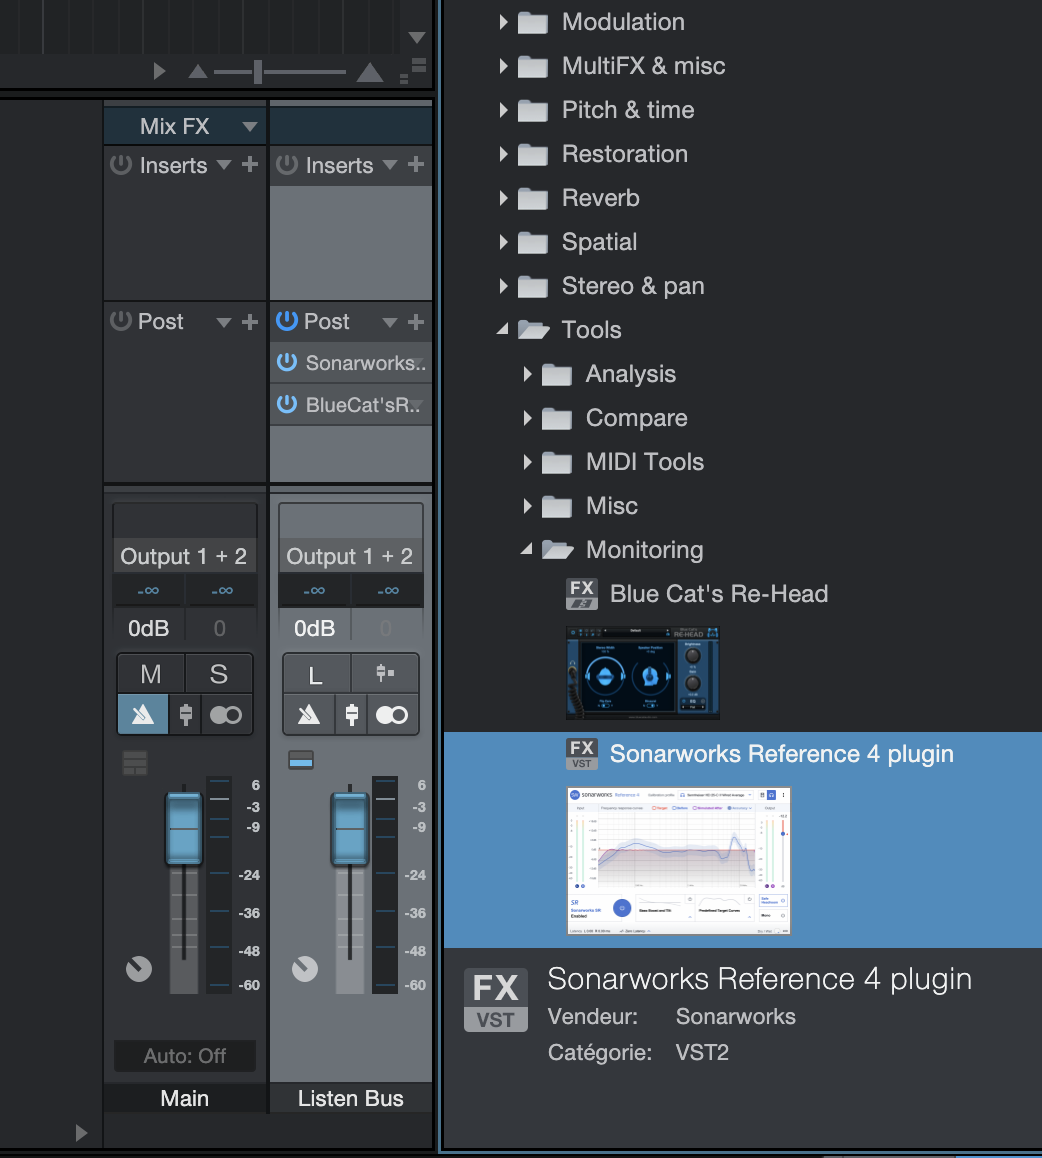Expand the Compare folder
This screenshot has width=1042, height=1158.
(x=527, y=418)
